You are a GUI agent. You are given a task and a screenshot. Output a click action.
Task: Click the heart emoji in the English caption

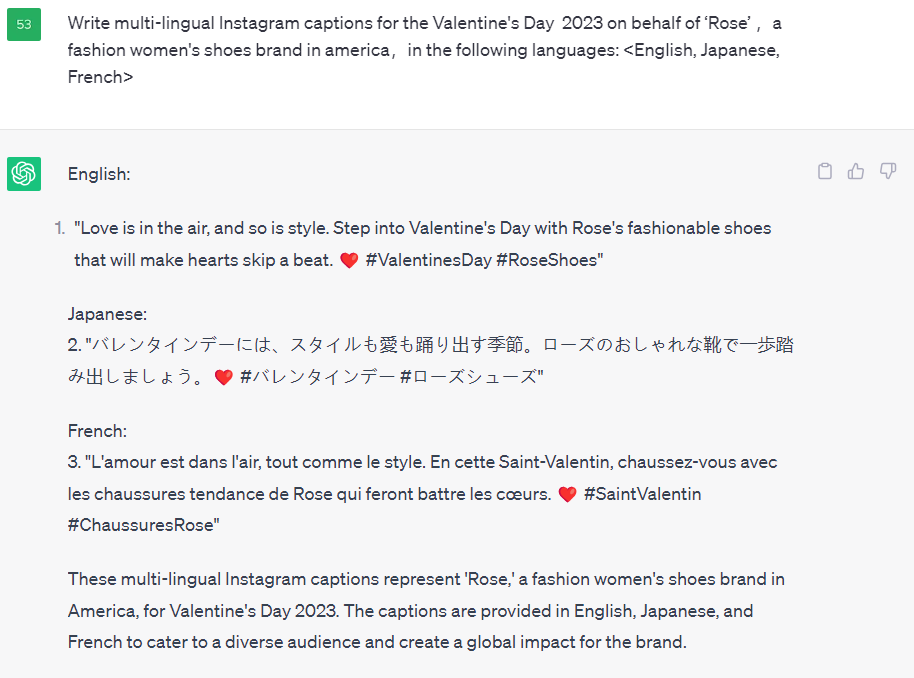point(349,260)
